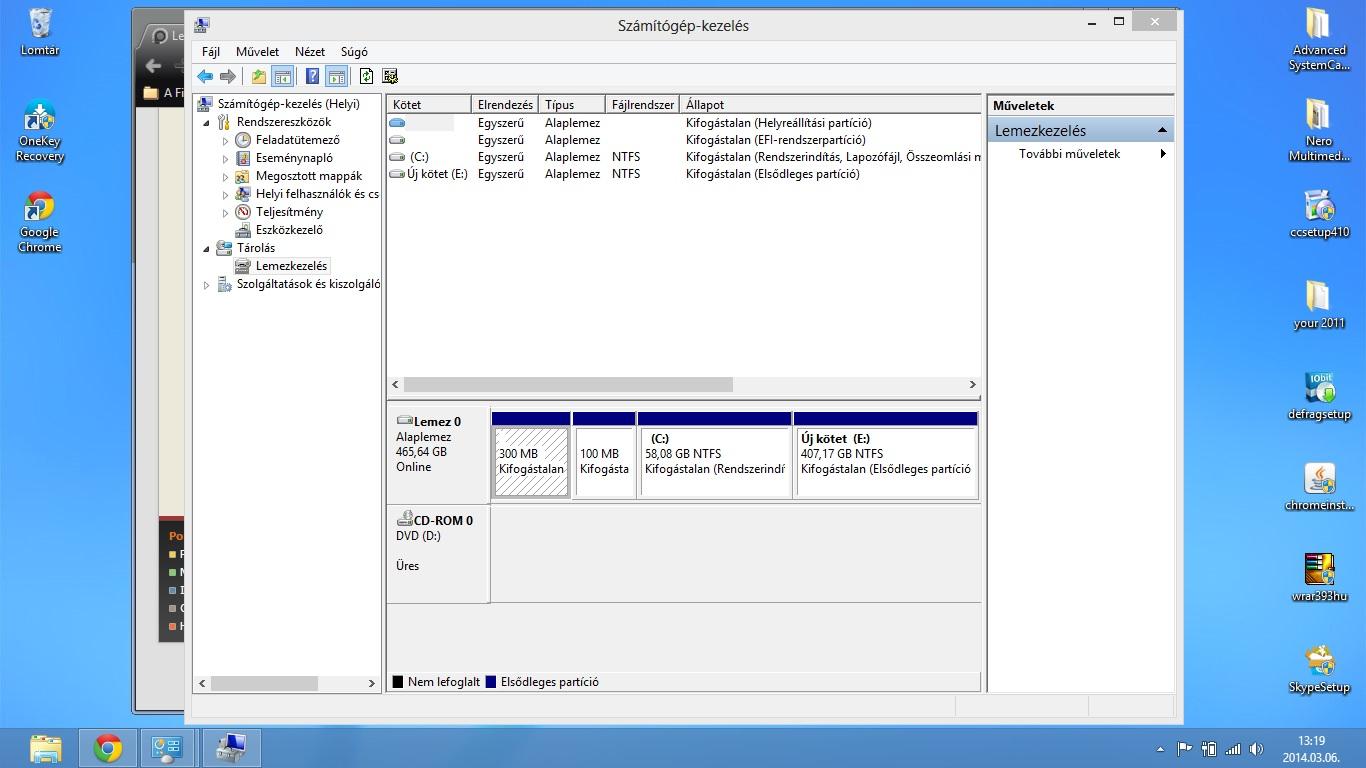This screenshot has height=768, width=1366.
Task: Click volume list scrollbar left arrow
Action: tap(396, 384)
